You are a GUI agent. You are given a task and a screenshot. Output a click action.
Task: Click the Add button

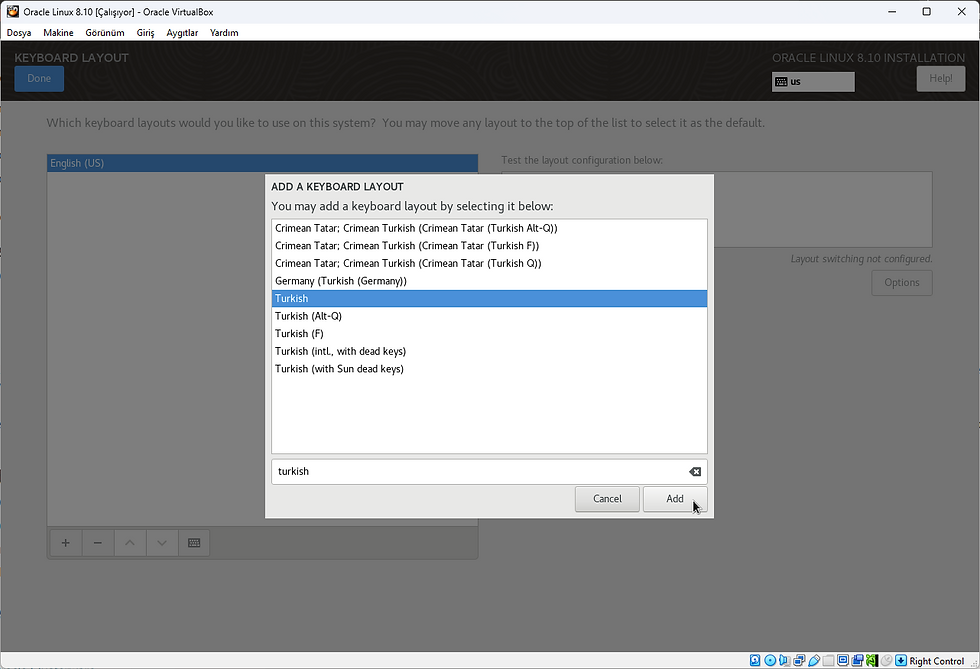(x=674, y=499)
